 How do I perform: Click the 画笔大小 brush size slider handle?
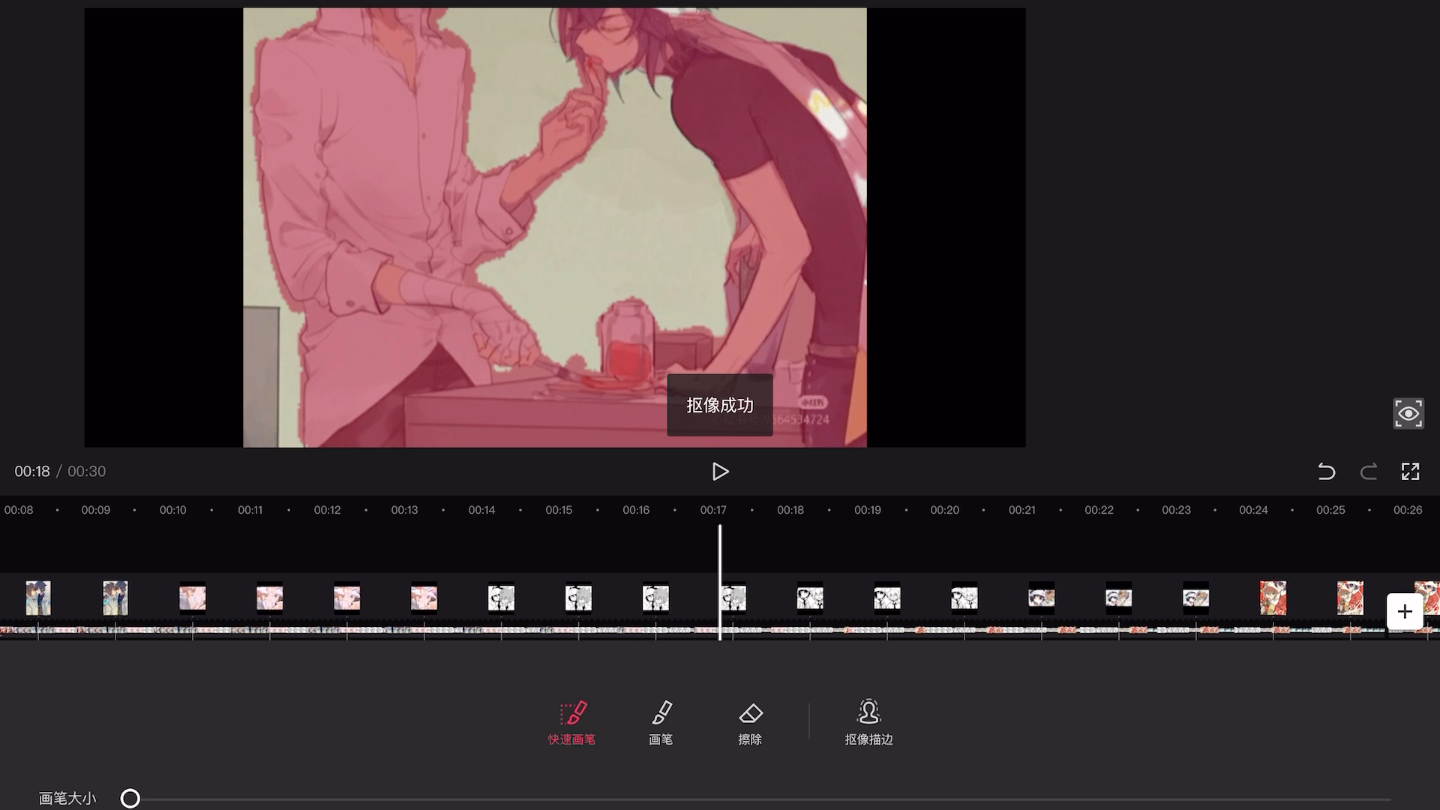click(x=130, y=798)
